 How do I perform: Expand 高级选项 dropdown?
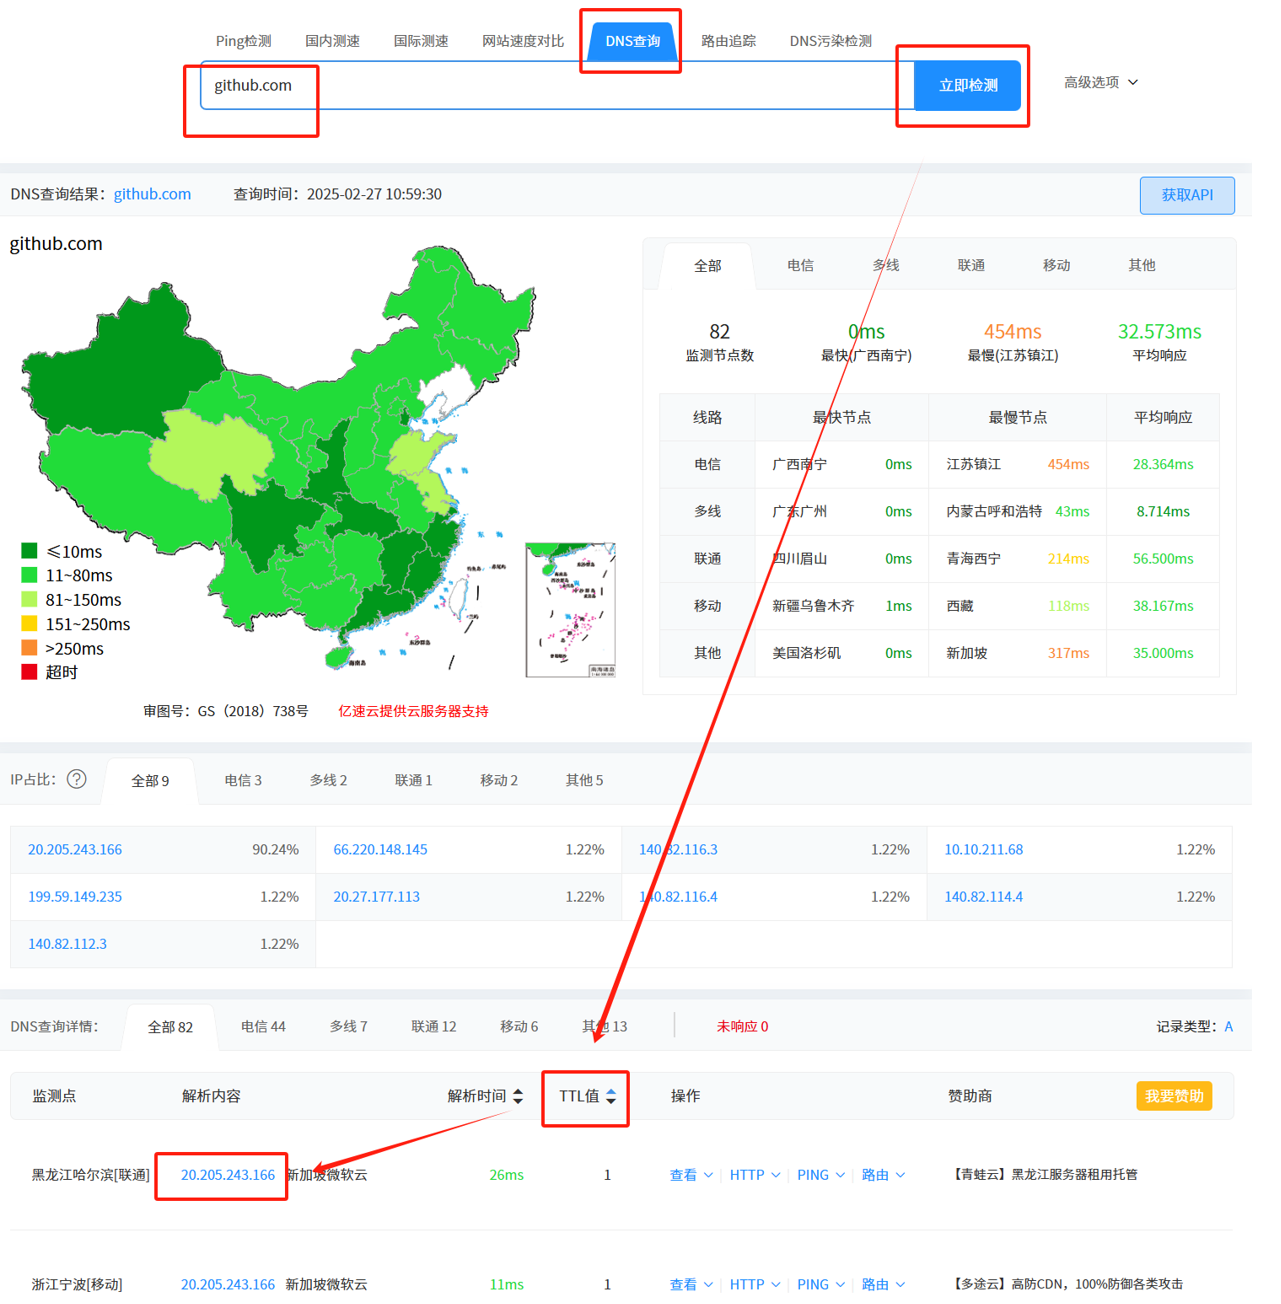point(1101,82)
